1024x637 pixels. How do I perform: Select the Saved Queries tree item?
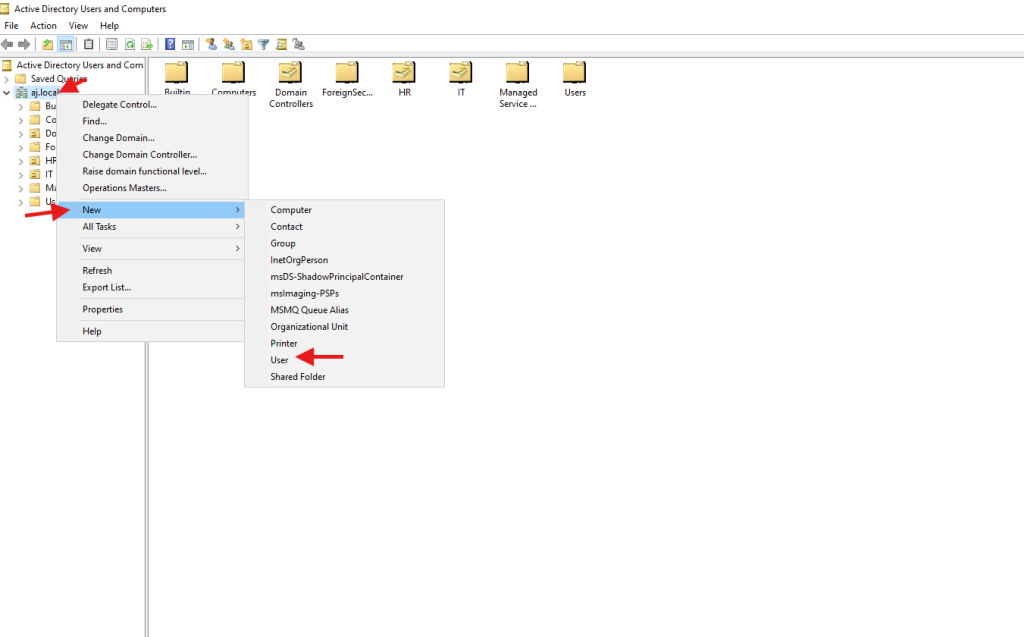coord(56,79)
